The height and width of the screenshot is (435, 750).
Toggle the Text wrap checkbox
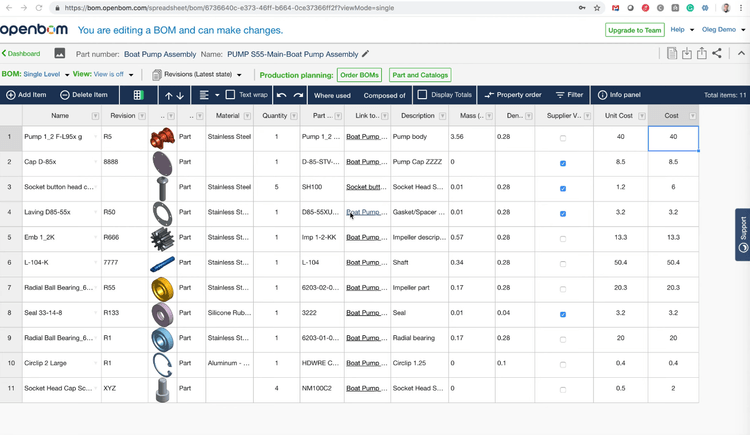click(230, 94)
